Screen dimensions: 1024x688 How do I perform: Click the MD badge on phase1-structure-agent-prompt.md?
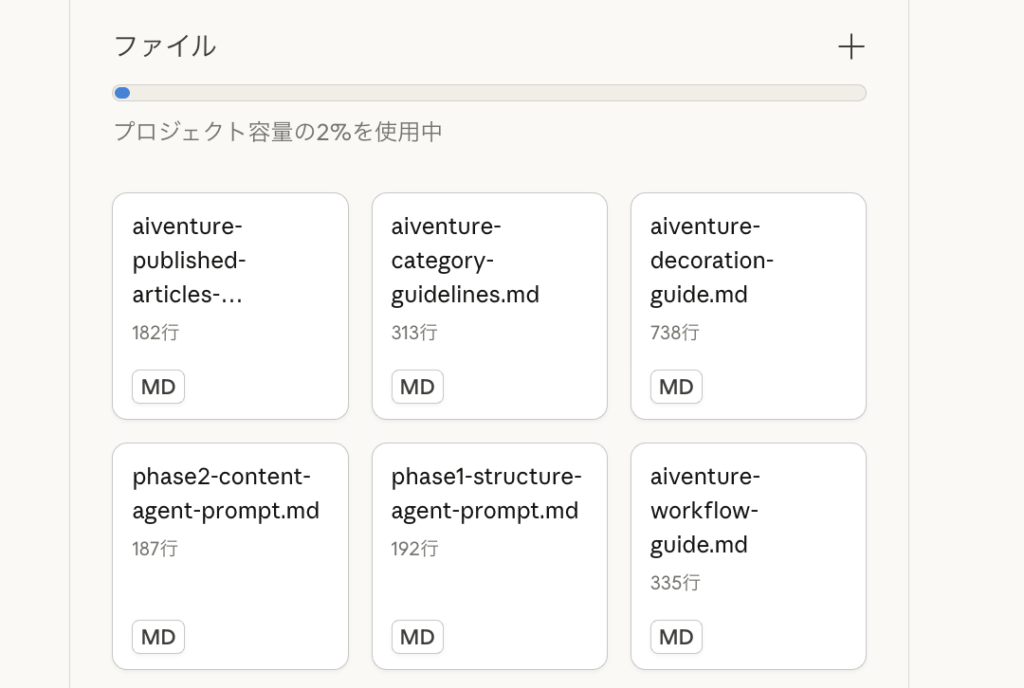417,636
